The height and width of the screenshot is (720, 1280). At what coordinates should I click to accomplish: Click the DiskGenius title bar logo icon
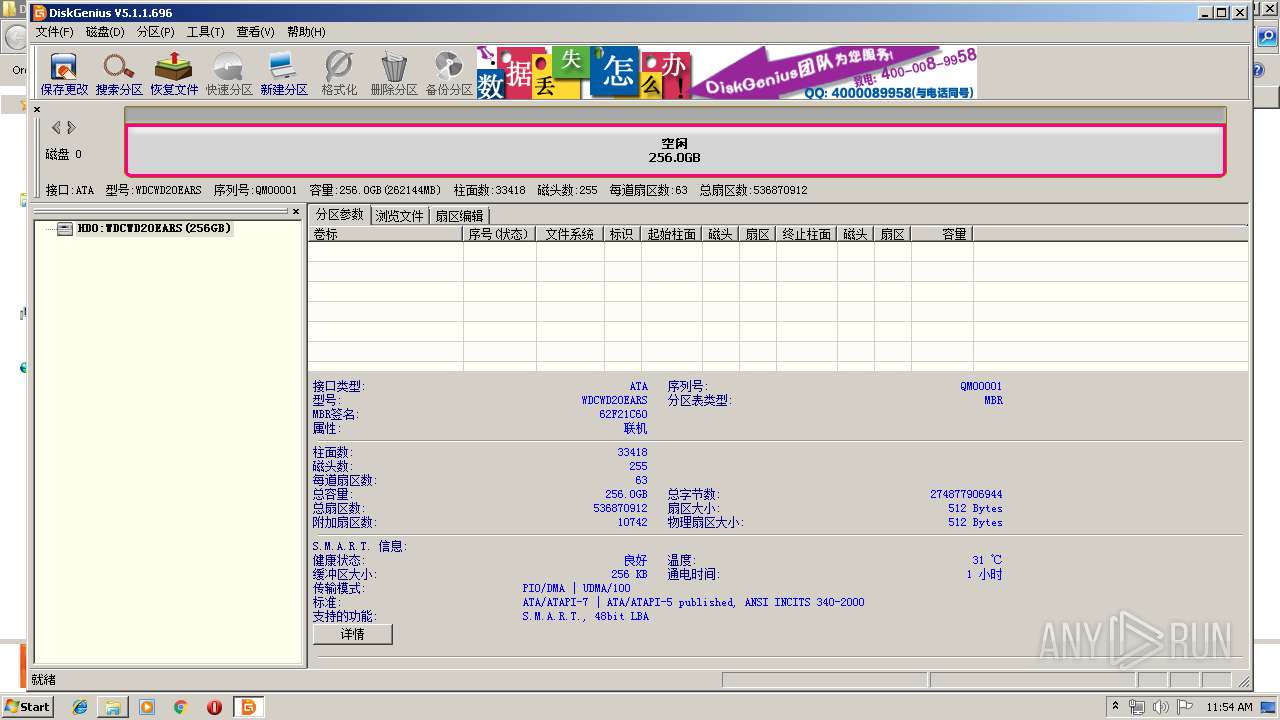coord(40,13)
